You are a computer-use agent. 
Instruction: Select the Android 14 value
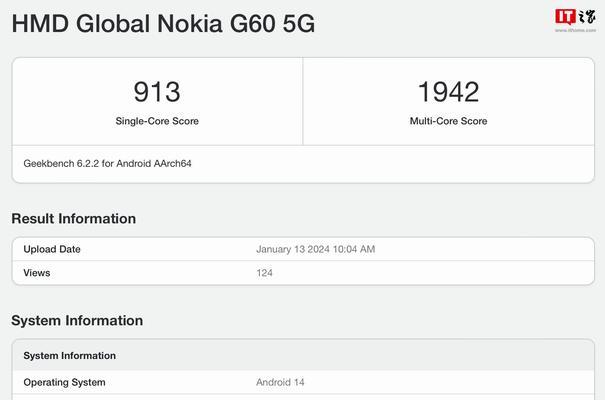(280, 382)
